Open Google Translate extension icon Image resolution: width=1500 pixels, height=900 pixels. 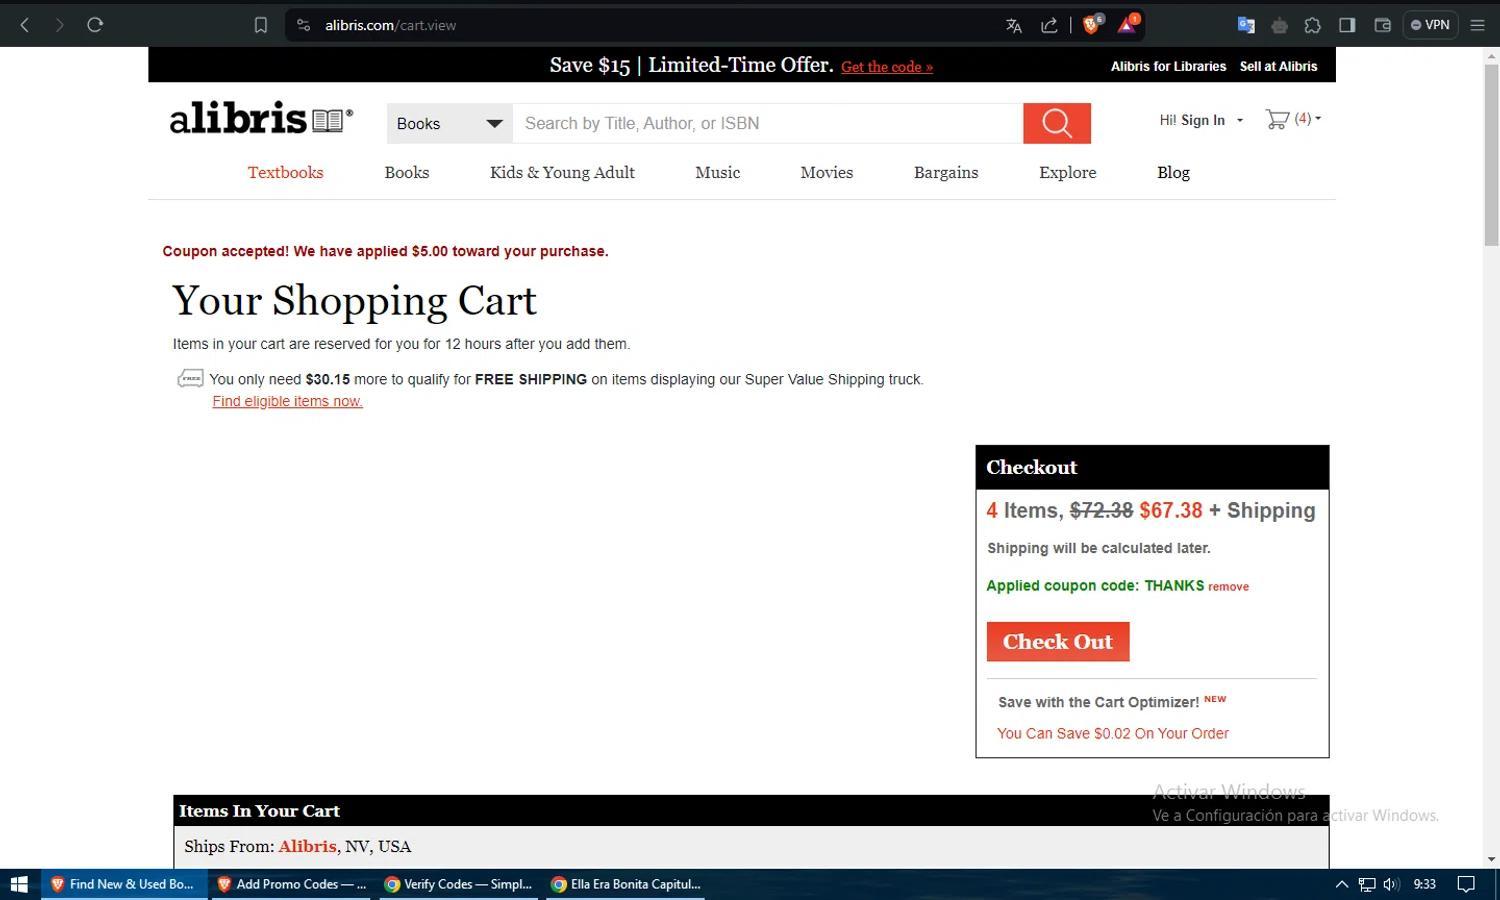coord(1246,25)
